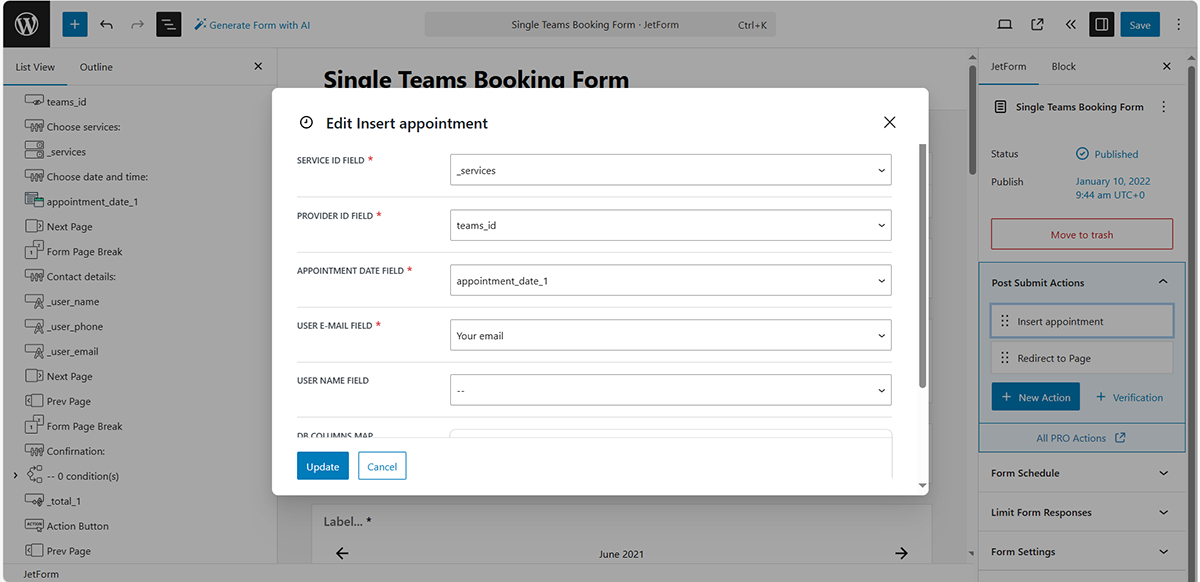Image resolution: width=1200 pixels, height=582 pixels.
Task: Save the form
Action: [1140, 25]
